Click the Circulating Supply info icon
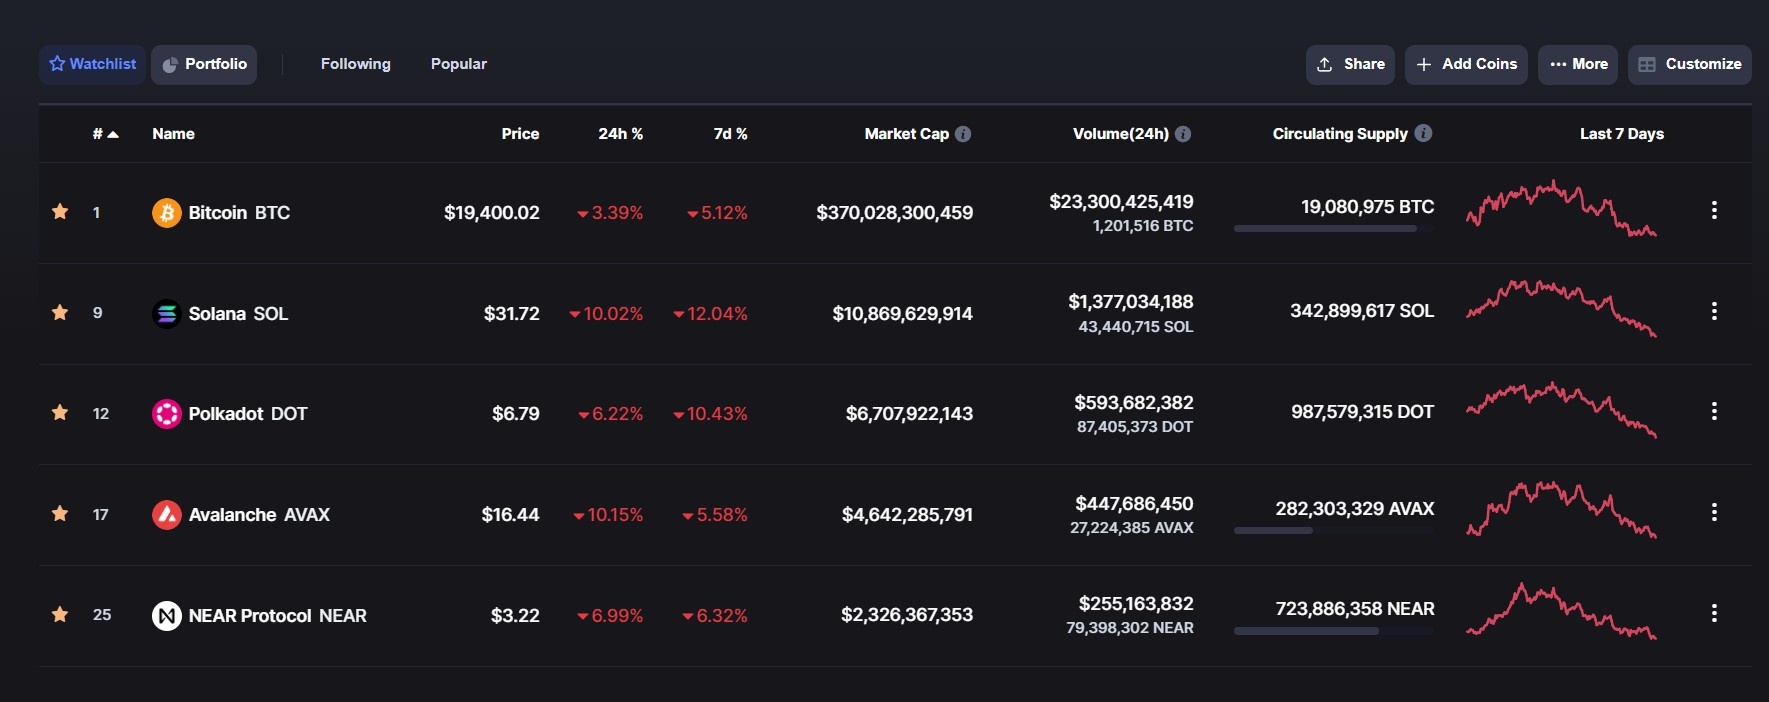This screenshot has height=702, width=1769. tap(1424, 133)
